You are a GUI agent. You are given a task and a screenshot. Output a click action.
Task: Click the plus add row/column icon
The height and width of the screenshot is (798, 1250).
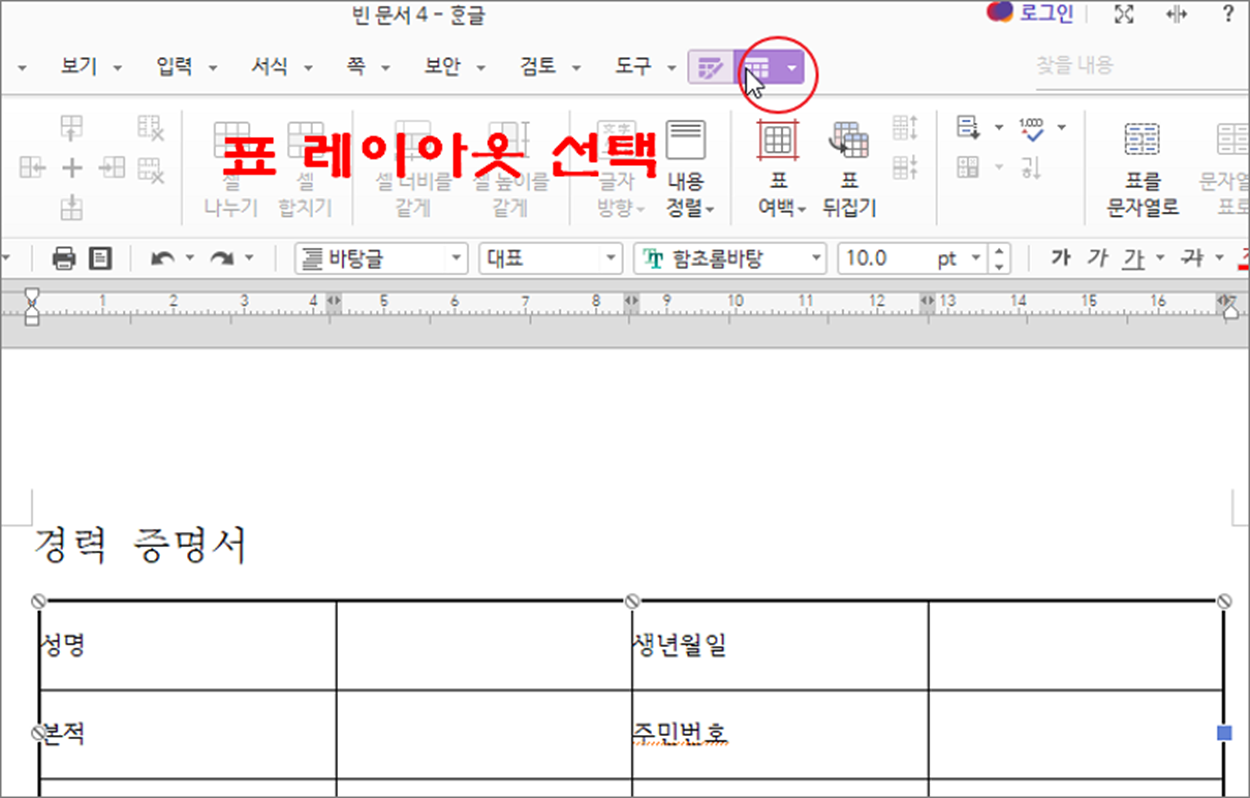point(72,168)
